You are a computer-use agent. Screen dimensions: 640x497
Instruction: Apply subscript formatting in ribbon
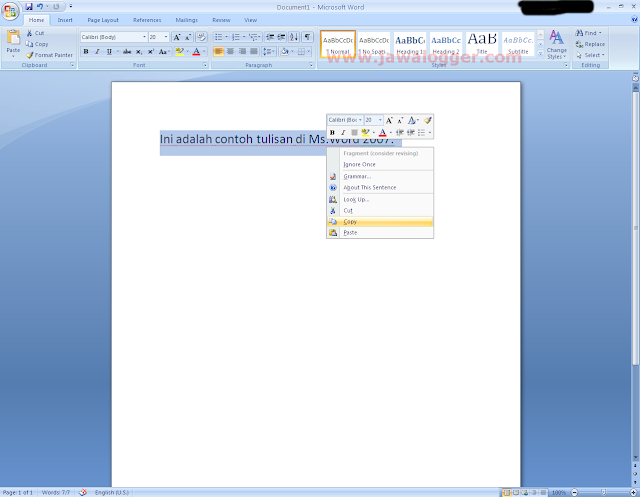point(139,51)
